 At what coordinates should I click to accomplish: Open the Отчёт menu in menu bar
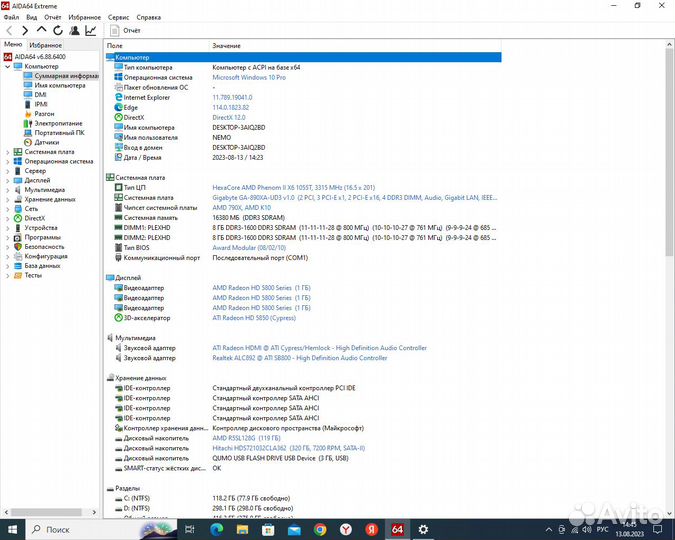(x=53, y=17)
